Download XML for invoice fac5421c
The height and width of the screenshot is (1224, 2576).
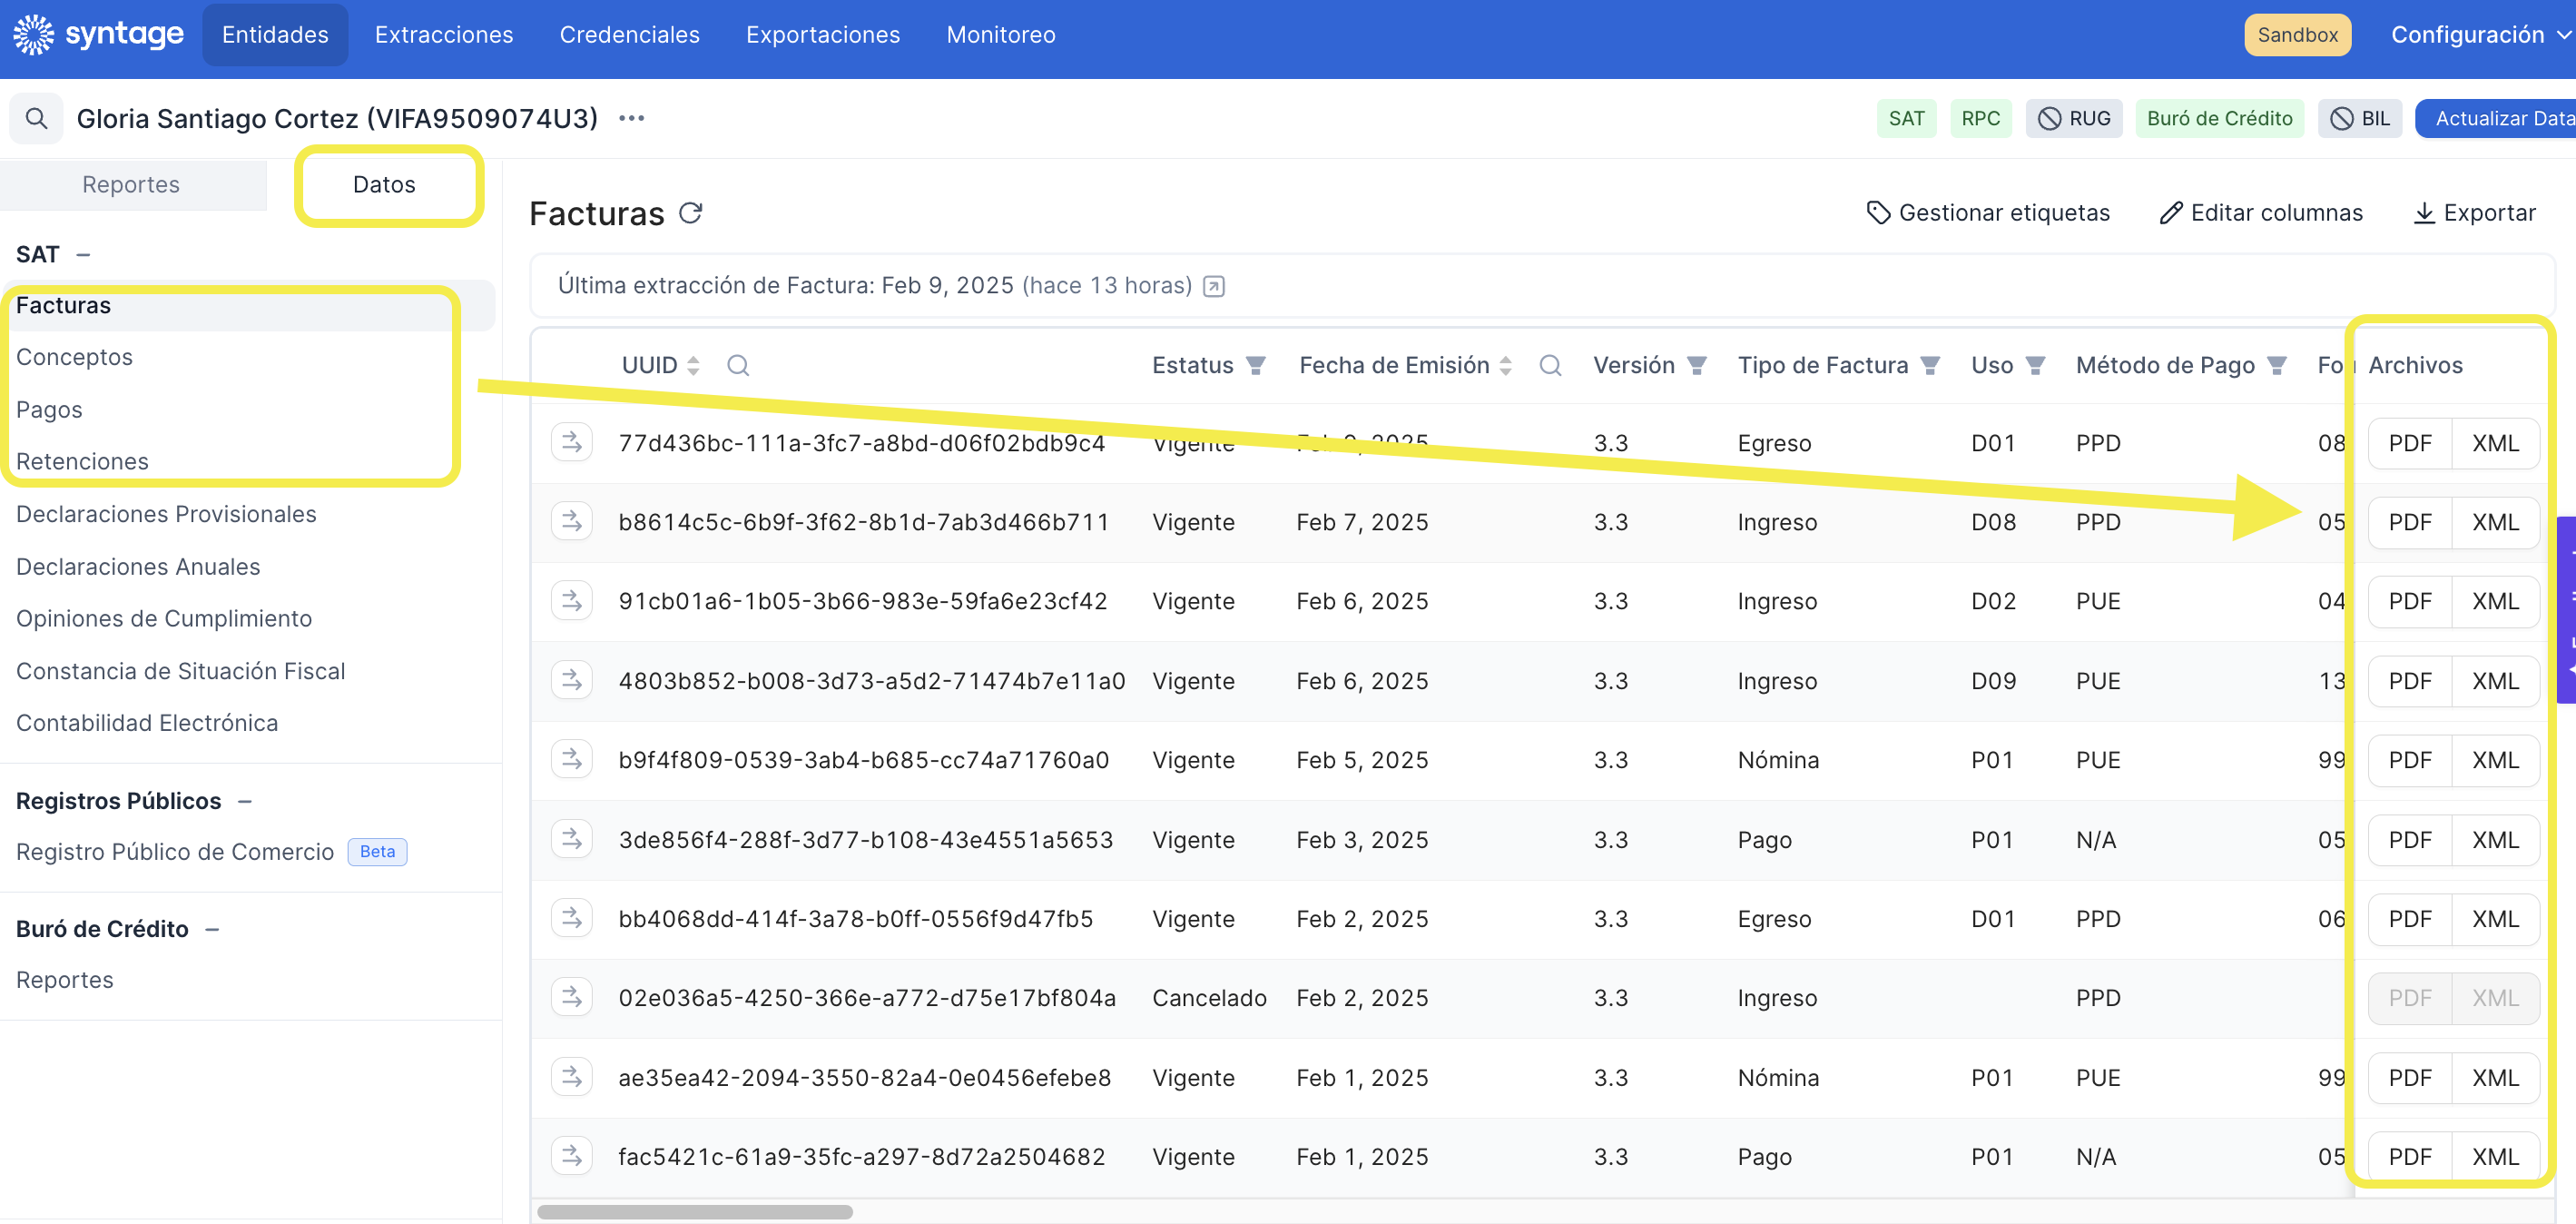click(x=2495, y=1157)
